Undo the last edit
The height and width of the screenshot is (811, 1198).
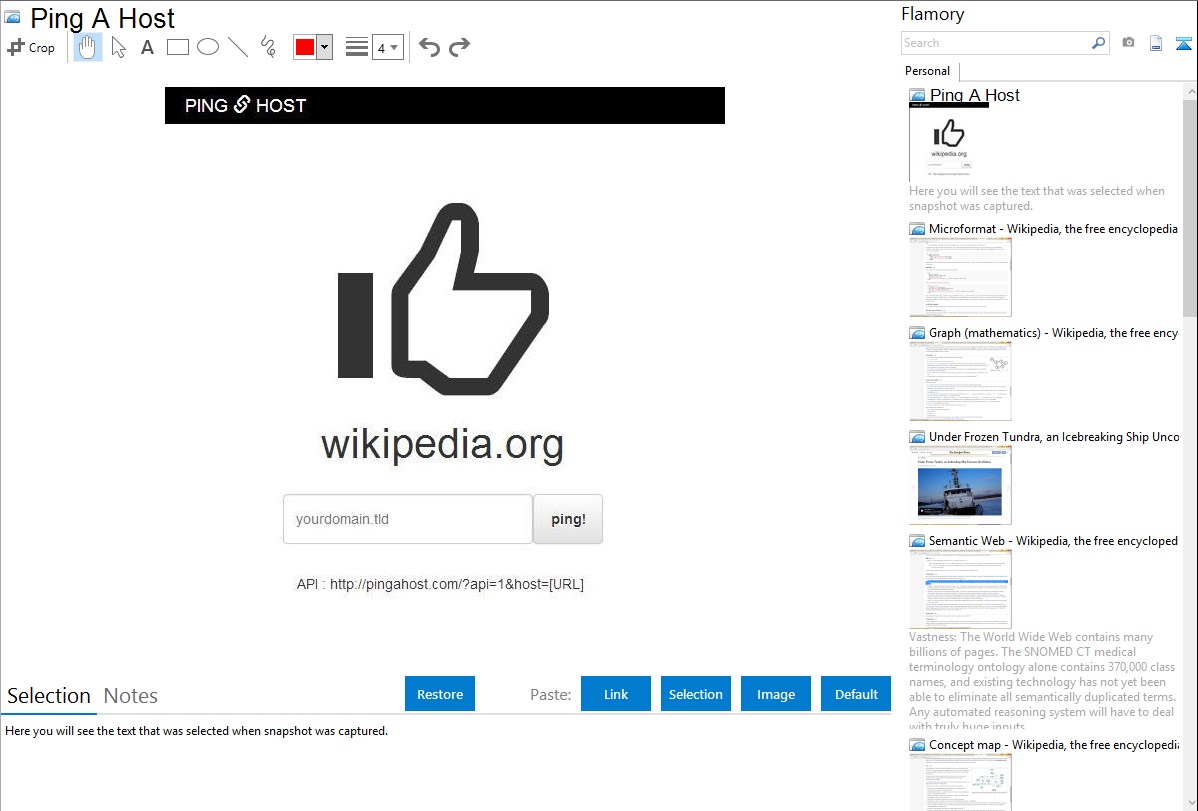[x=429, y=47]
